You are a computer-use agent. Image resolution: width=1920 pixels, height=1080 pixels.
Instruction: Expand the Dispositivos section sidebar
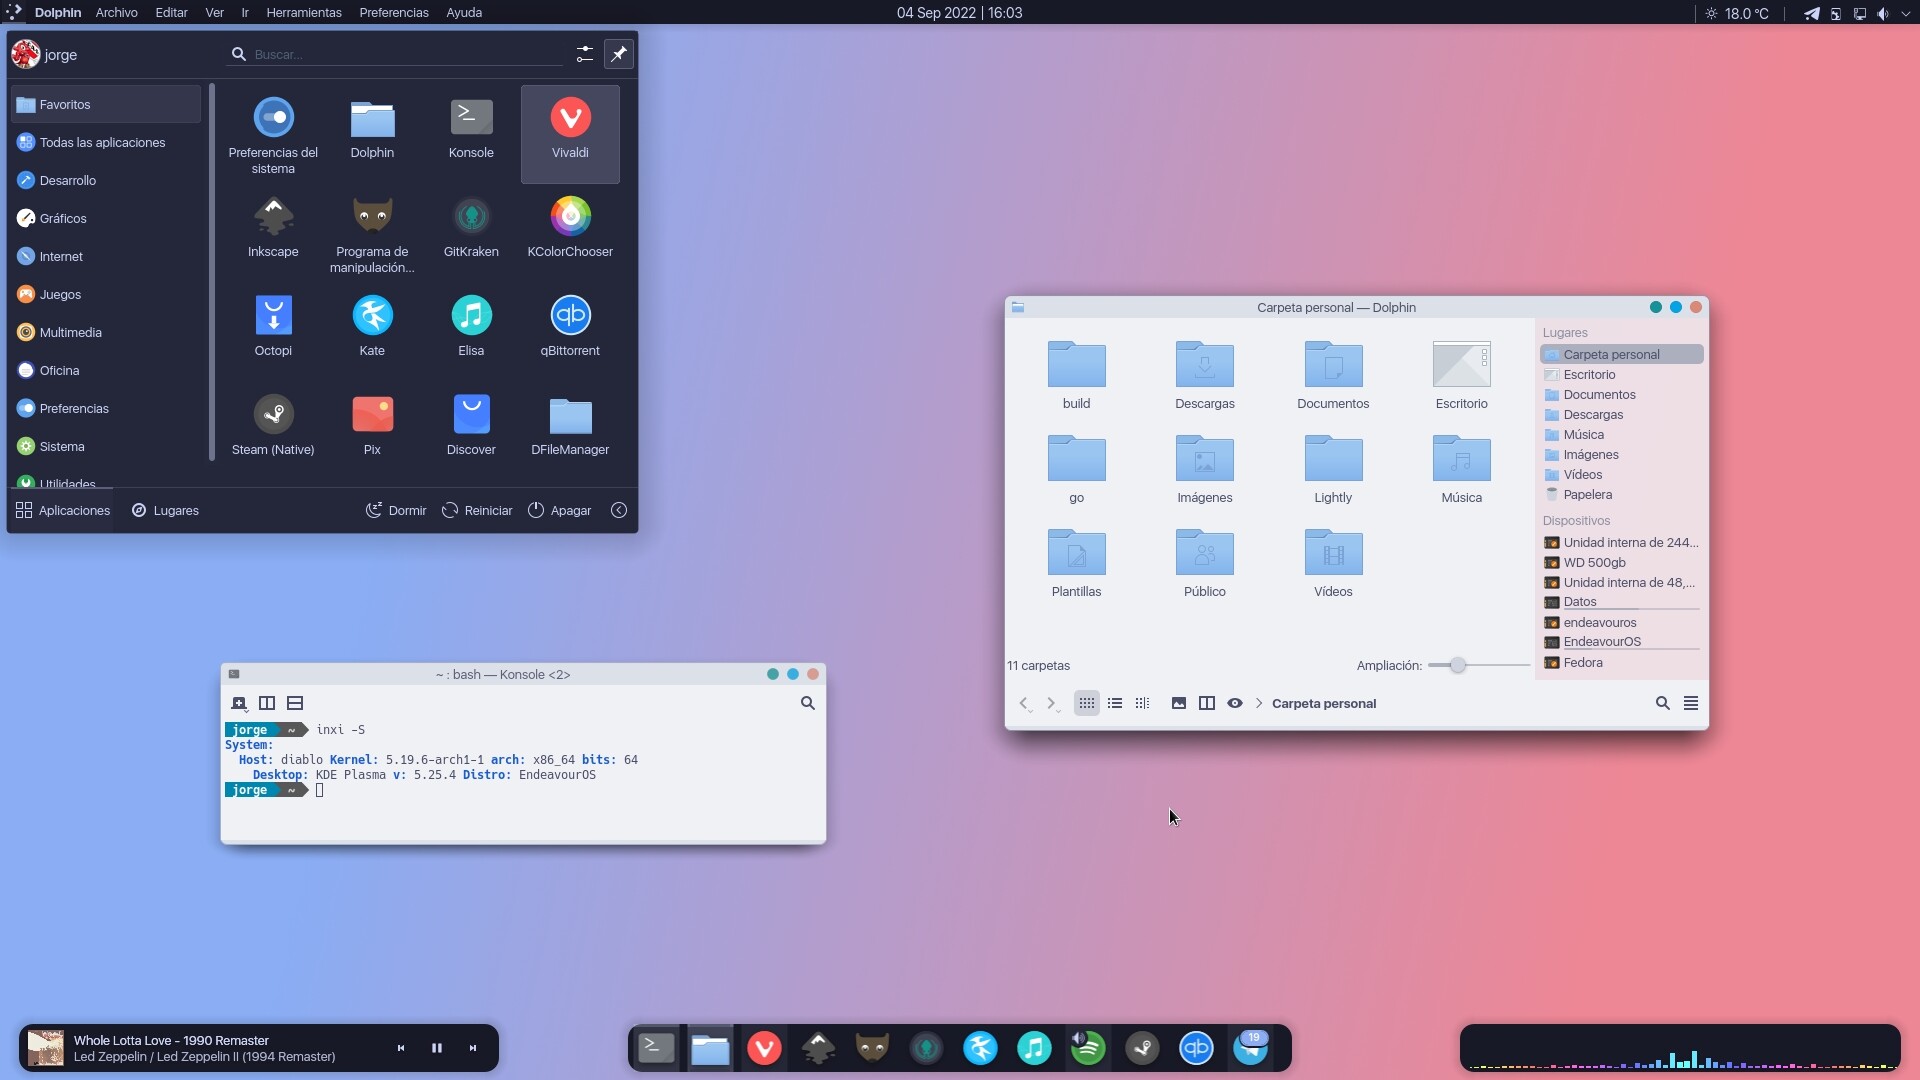1576,520
